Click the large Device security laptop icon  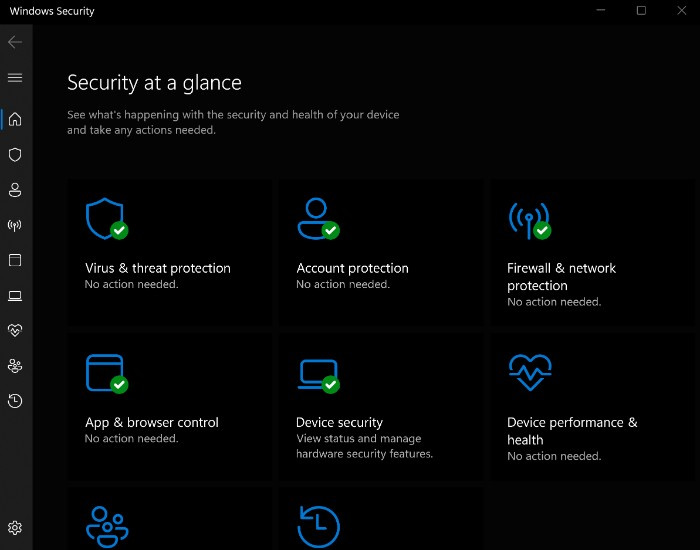point(318,376)
